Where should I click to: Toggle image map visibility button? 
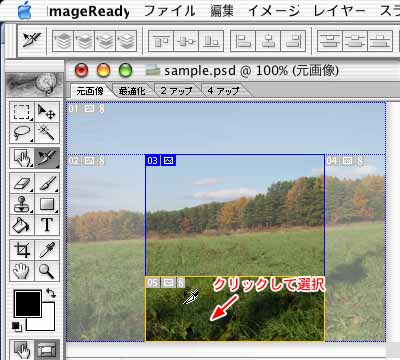tap(22, 350)
